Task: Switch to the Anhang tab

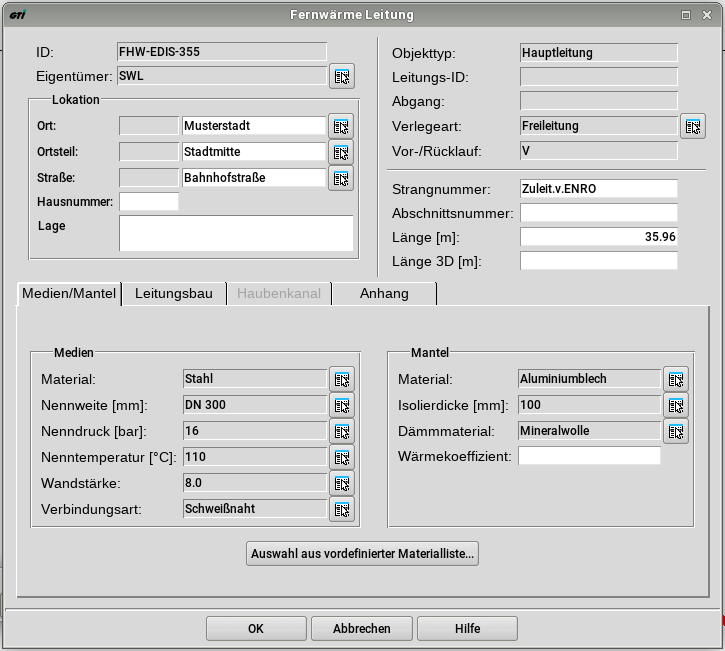Action: [x=384, y=294]
